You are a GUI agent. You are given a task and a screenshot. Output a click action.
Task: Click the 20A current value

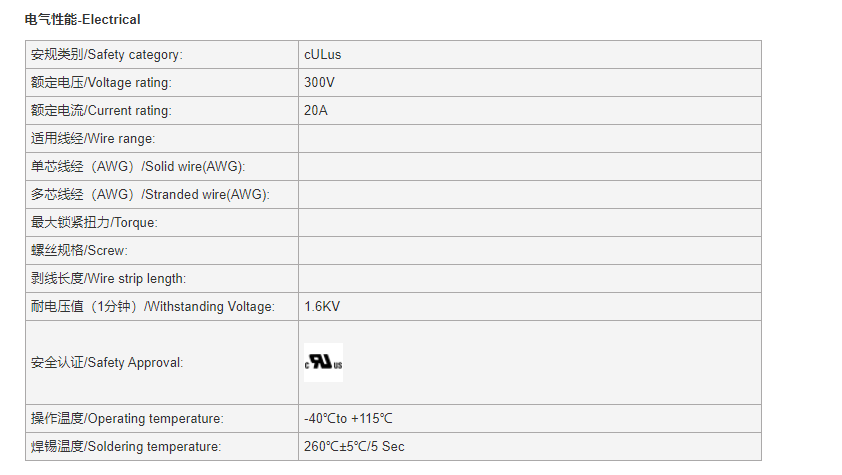tap(316, 111)
